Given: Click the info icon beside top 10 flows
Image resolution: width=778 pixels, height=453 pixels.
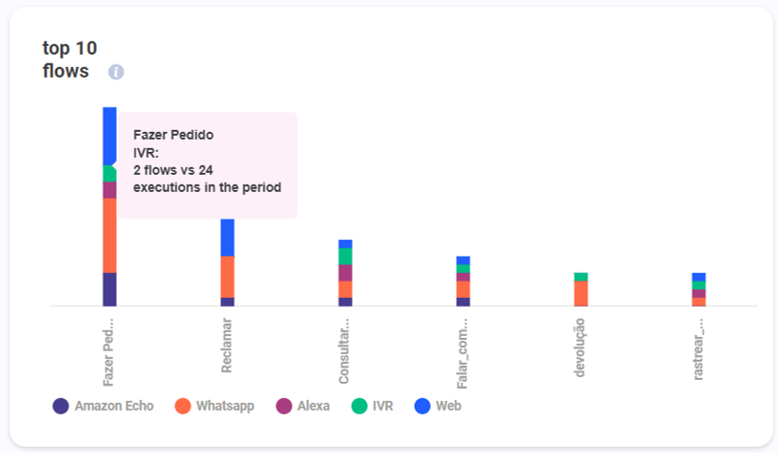Looking at the screenshot, I should click(116, 72).
